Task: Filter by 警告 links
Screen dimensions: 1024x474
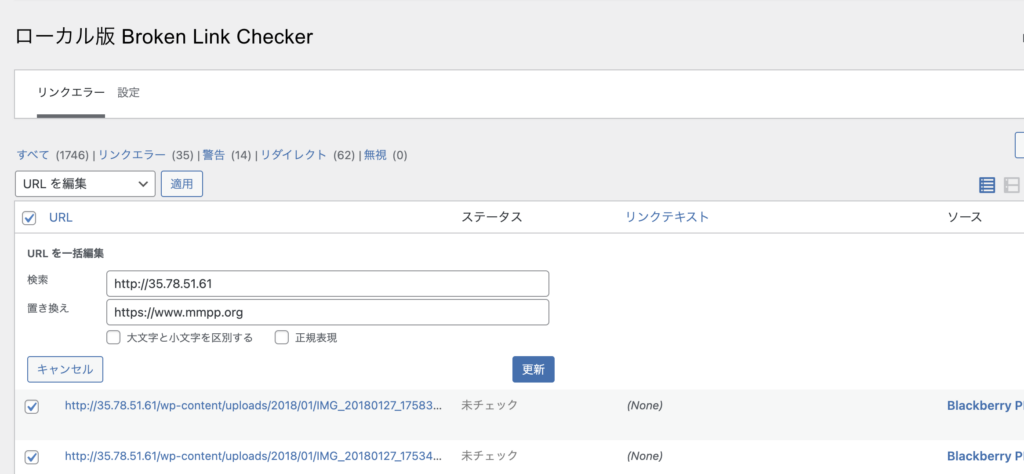Action: point(213,155)
